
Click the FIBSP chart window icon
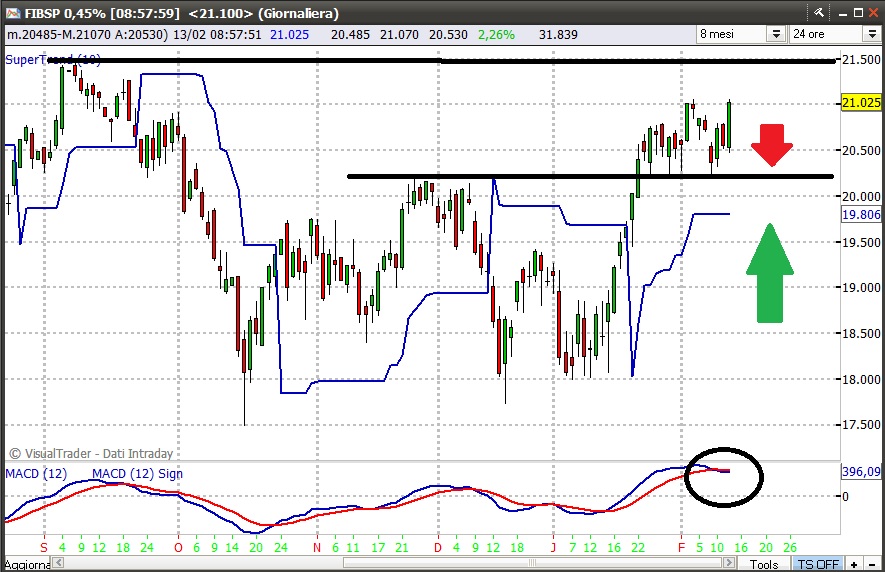coord(12,13)
